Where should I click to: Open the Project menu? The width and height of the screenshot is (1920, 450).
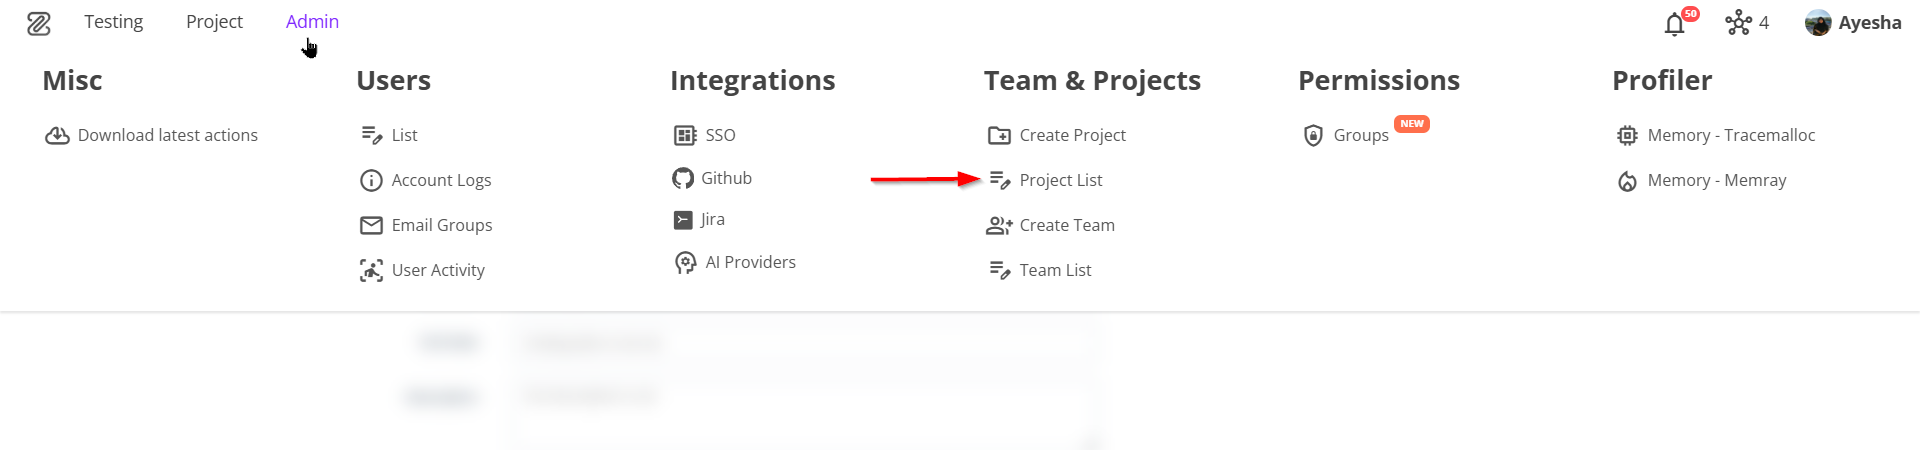(x=214, y=22)
